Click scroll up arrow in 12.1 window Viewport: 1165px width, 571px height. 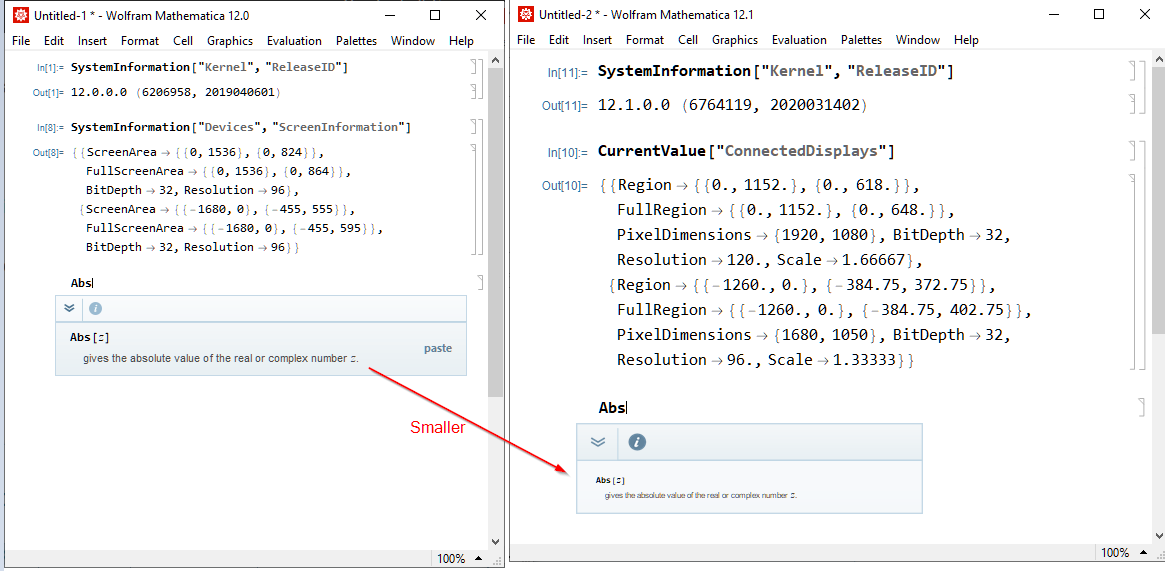1159,60
